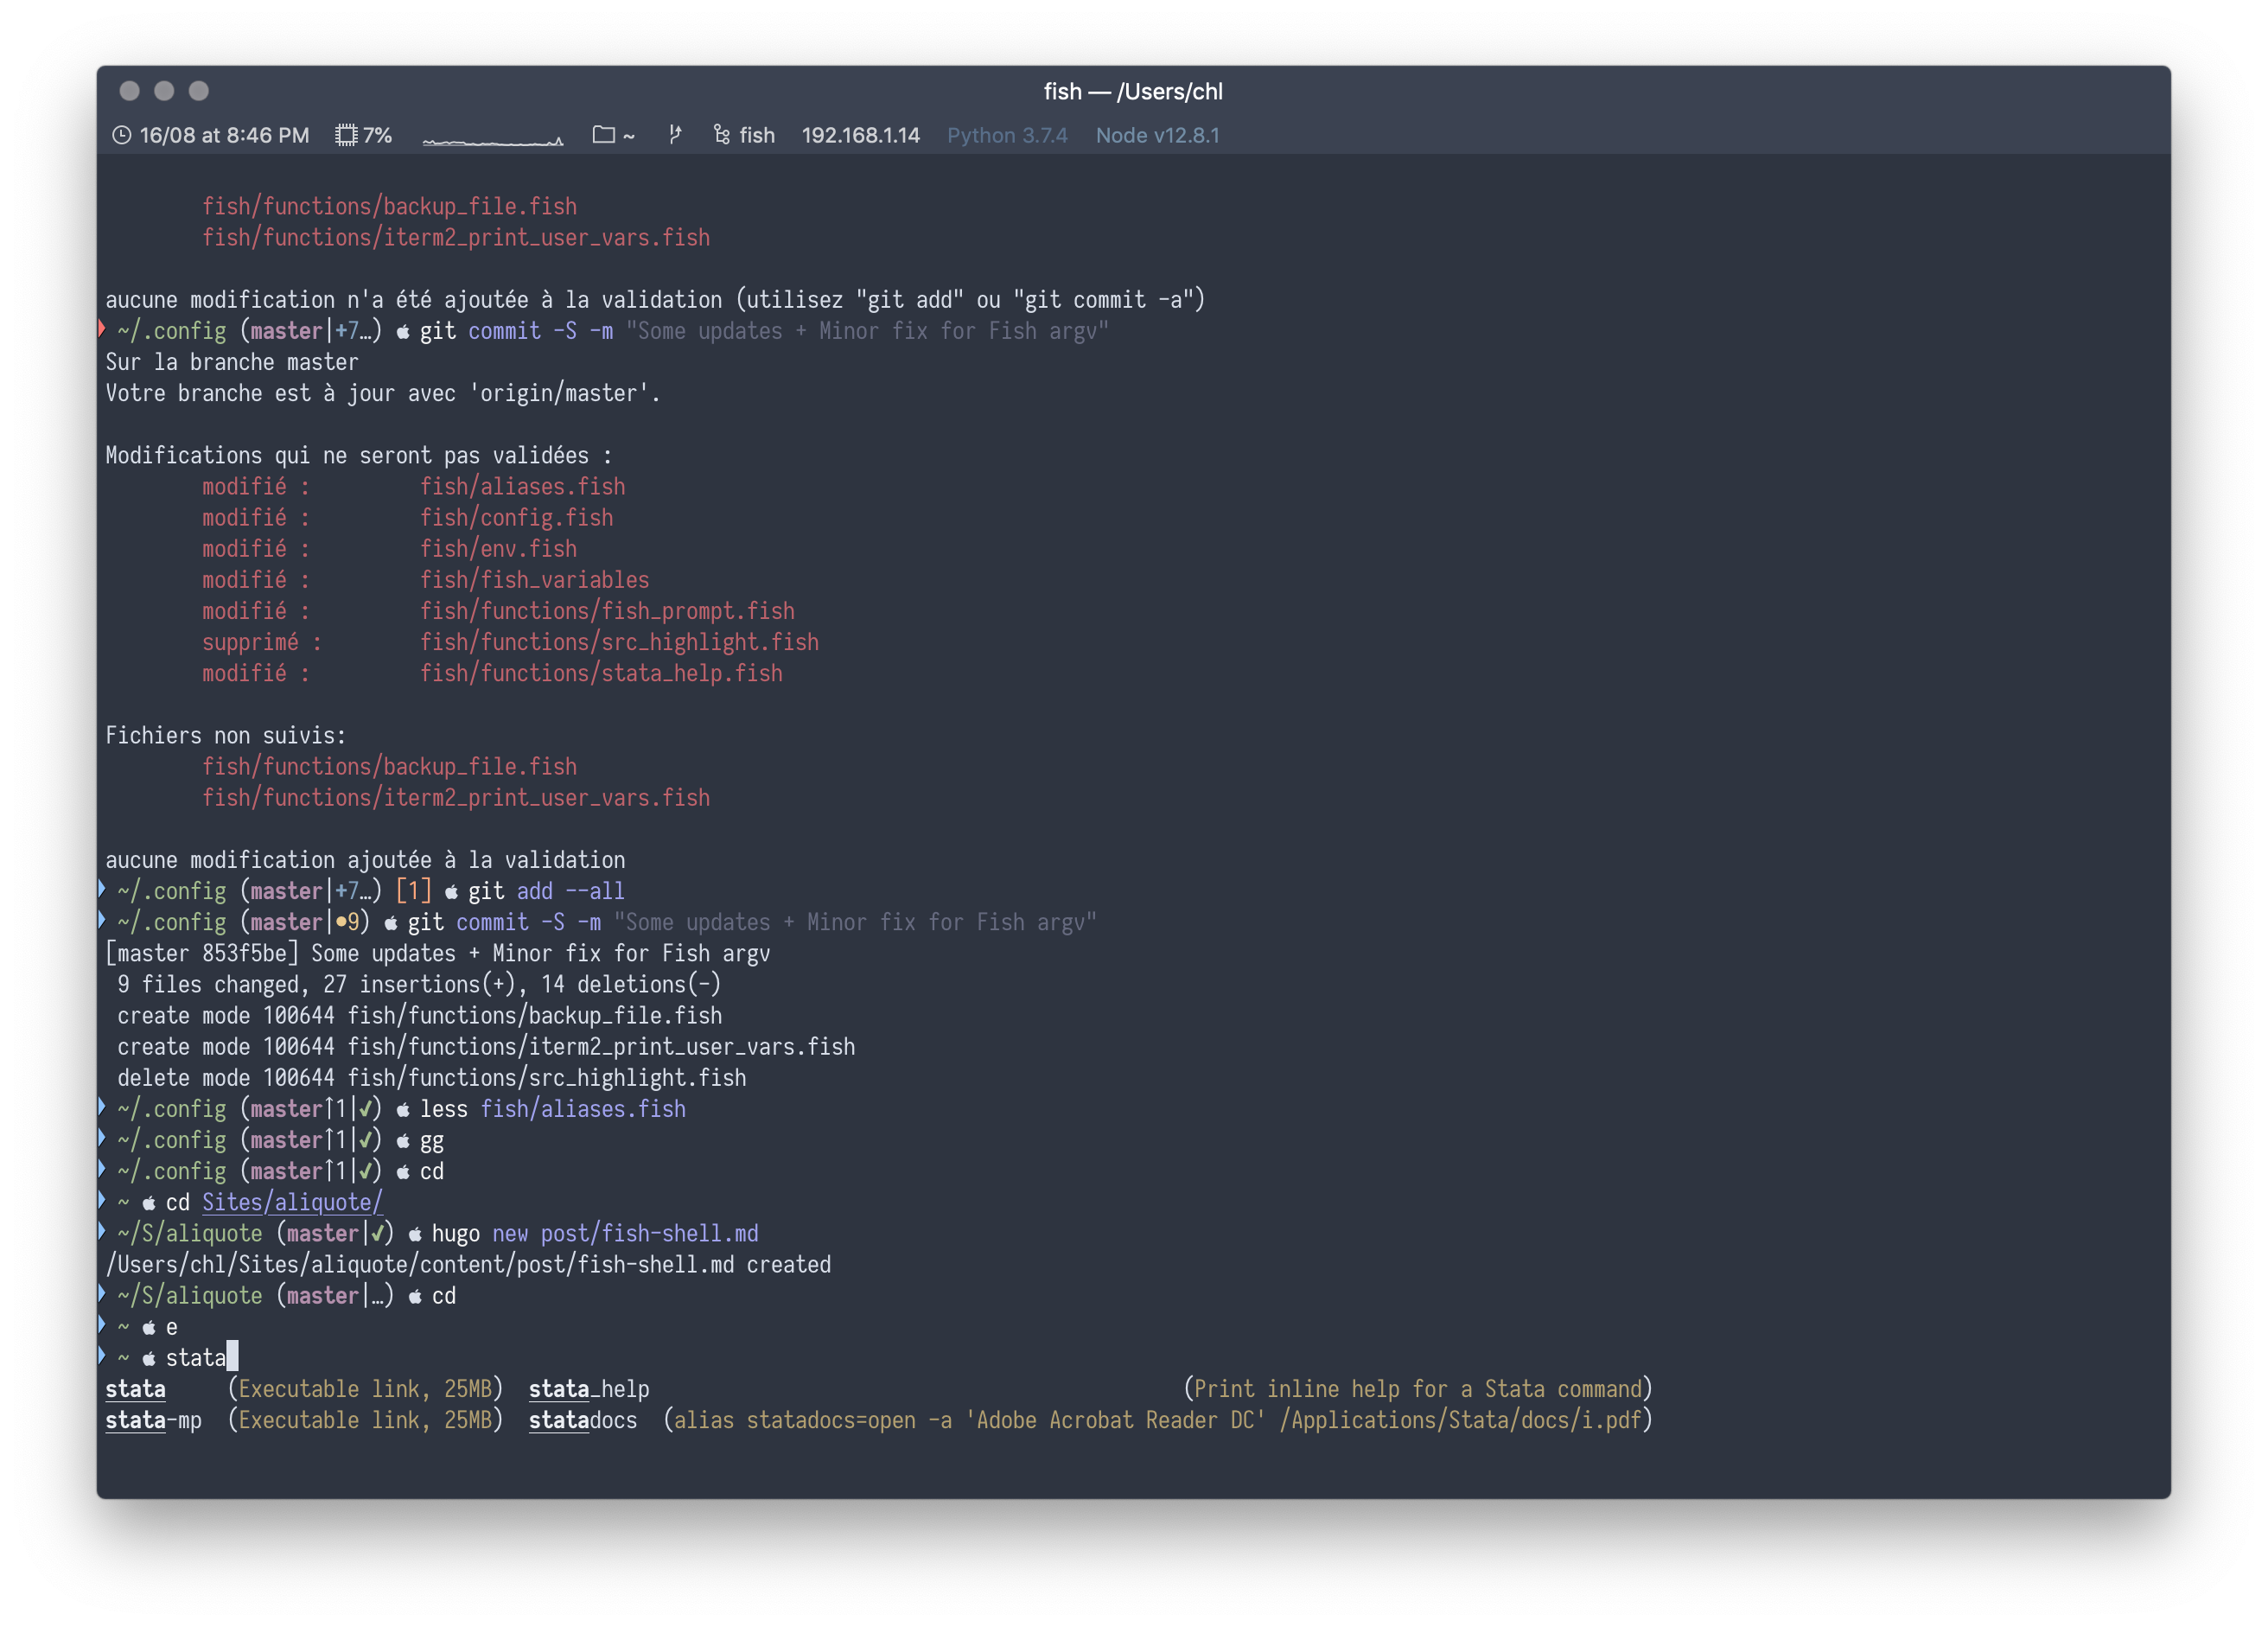The height and width of the screenshot is (1627, 2268).
Task: Select the stata completion suggestion
Action: pos(136,1389)
